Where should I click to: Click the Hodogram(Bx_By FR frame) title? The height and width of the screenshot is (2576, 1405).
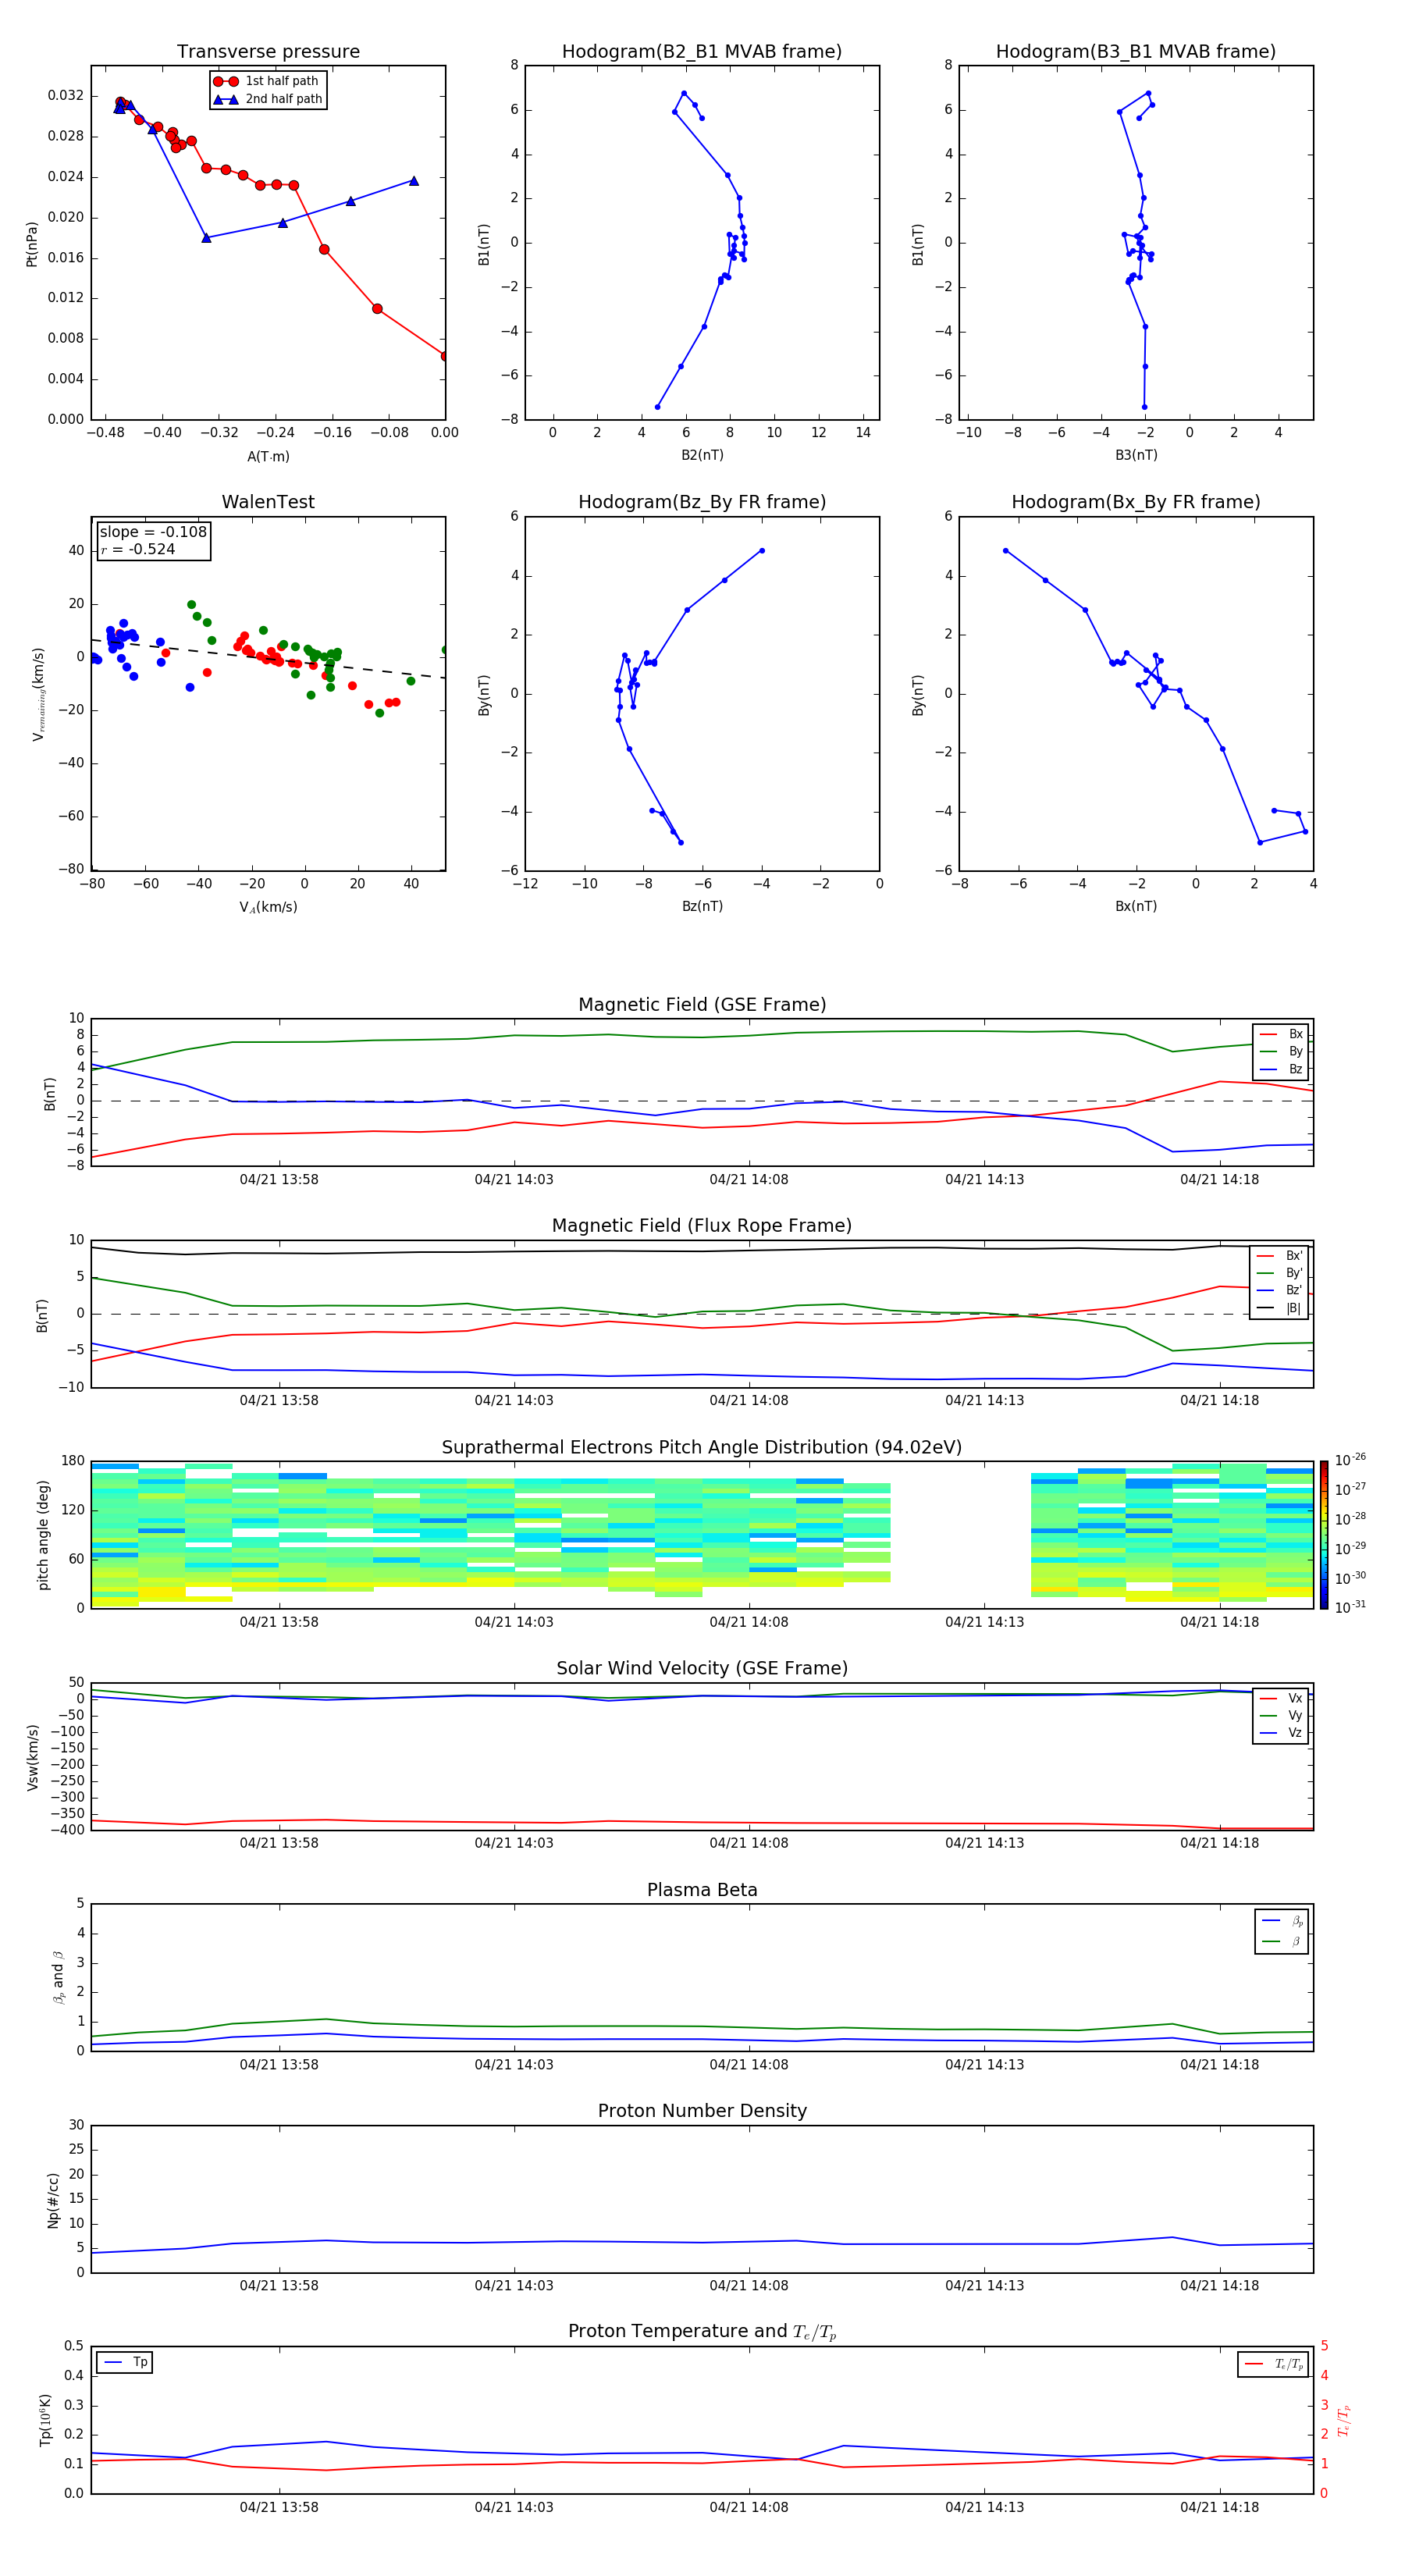[1135, 502]
